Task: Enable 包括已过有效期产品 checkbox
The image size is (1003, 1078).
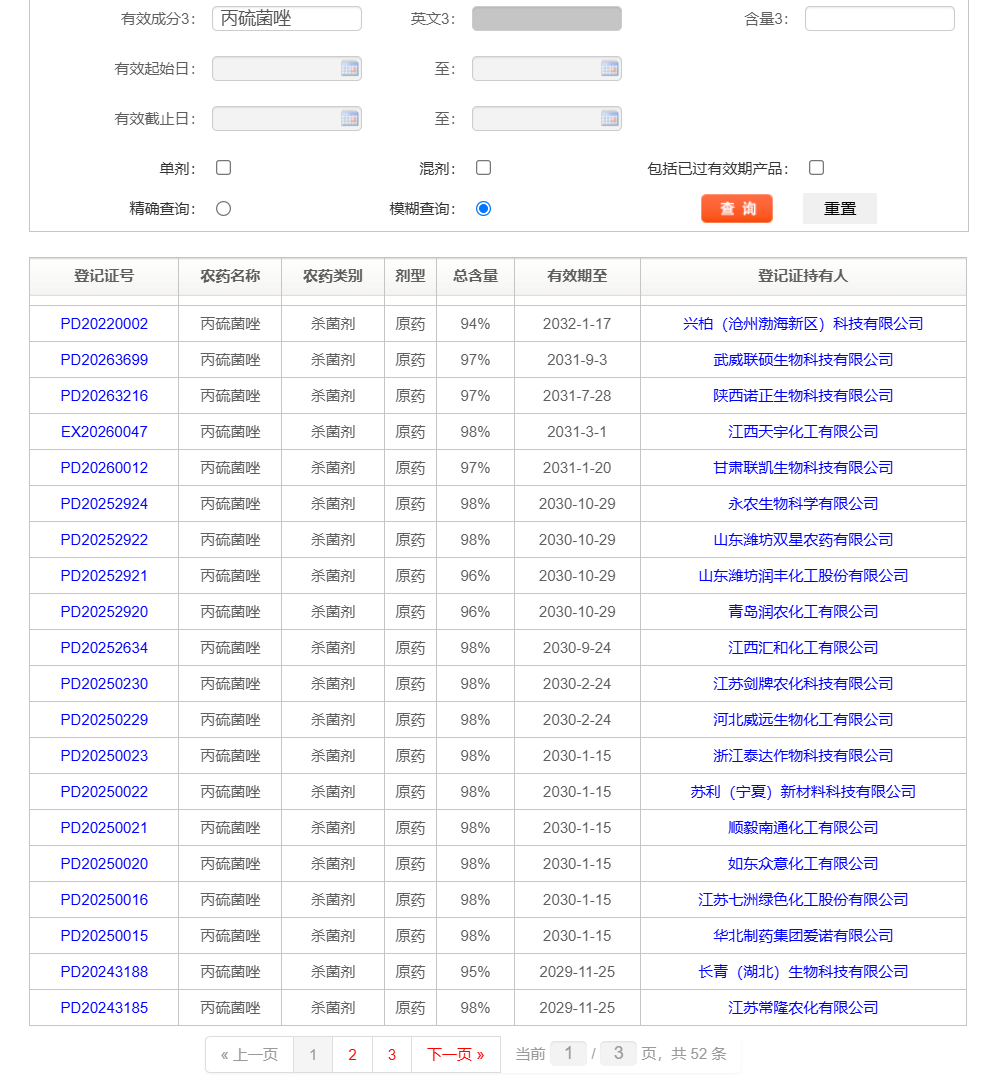Action: 816,168
